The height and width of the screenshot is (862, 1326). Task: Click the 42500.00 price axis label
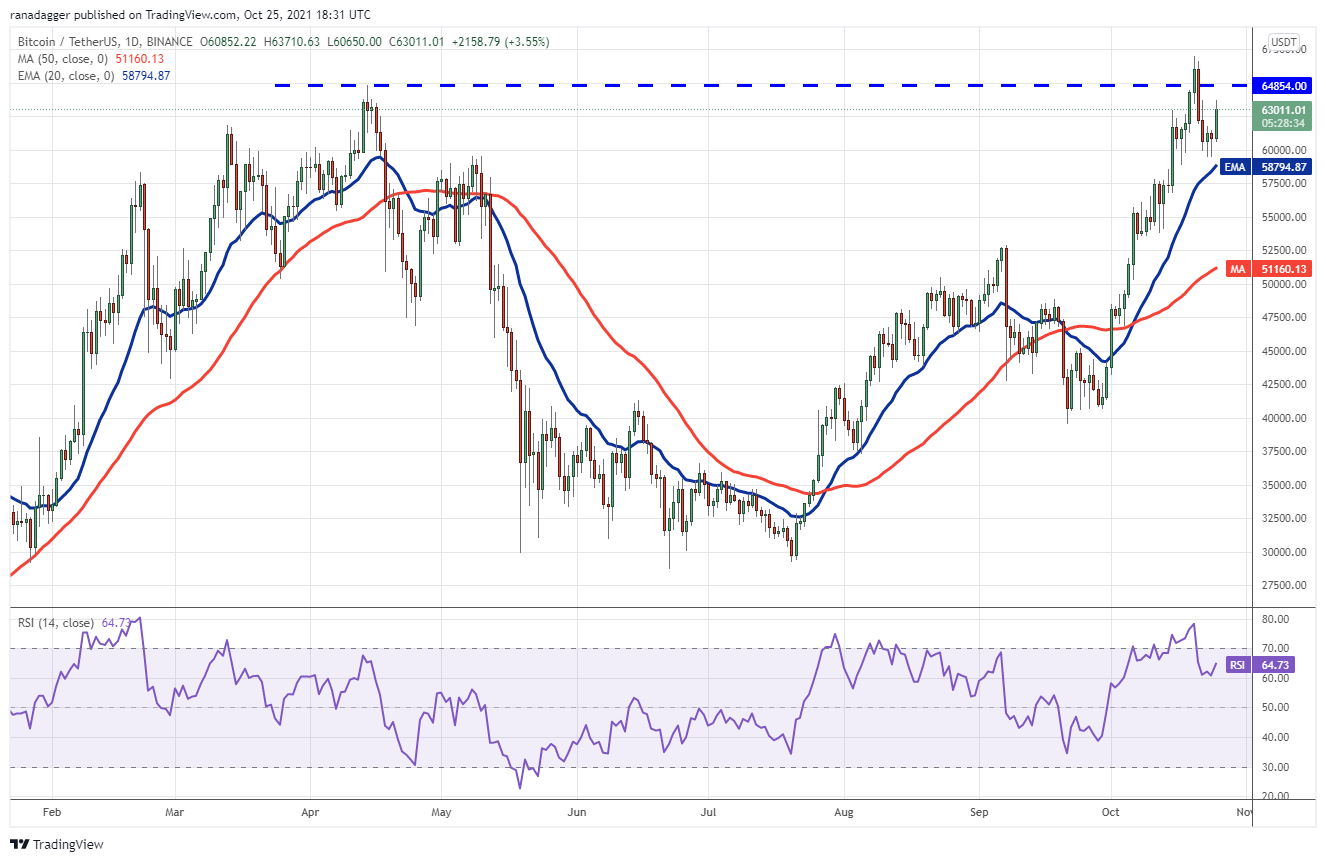(x=1284, y=384)
